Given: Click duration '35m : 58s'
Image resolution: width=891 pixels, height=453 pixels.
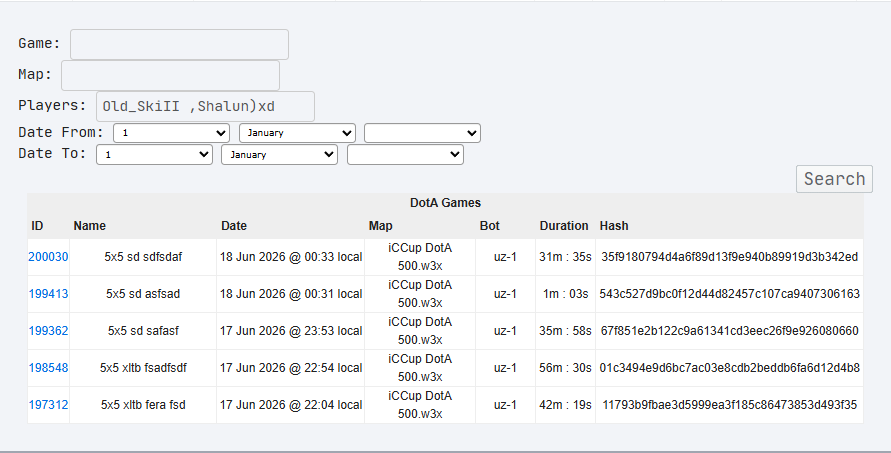Looking at the screenshot, I should (x=565, y=331).
